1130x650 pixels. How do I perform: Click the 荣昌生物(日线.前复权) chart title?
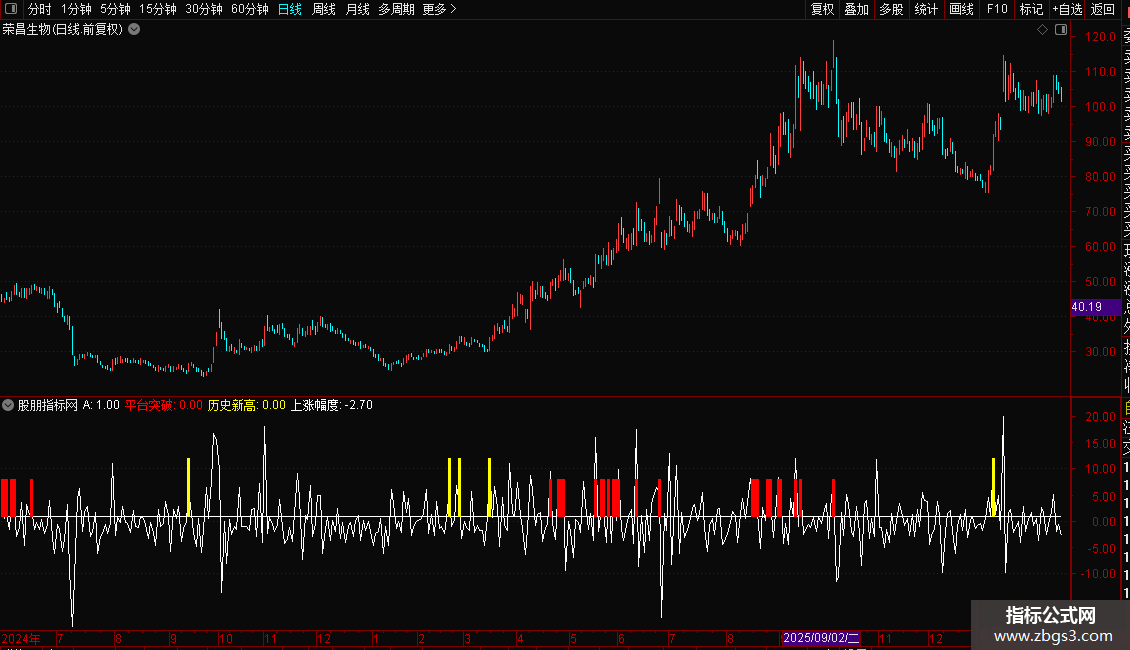pos(63,30)
